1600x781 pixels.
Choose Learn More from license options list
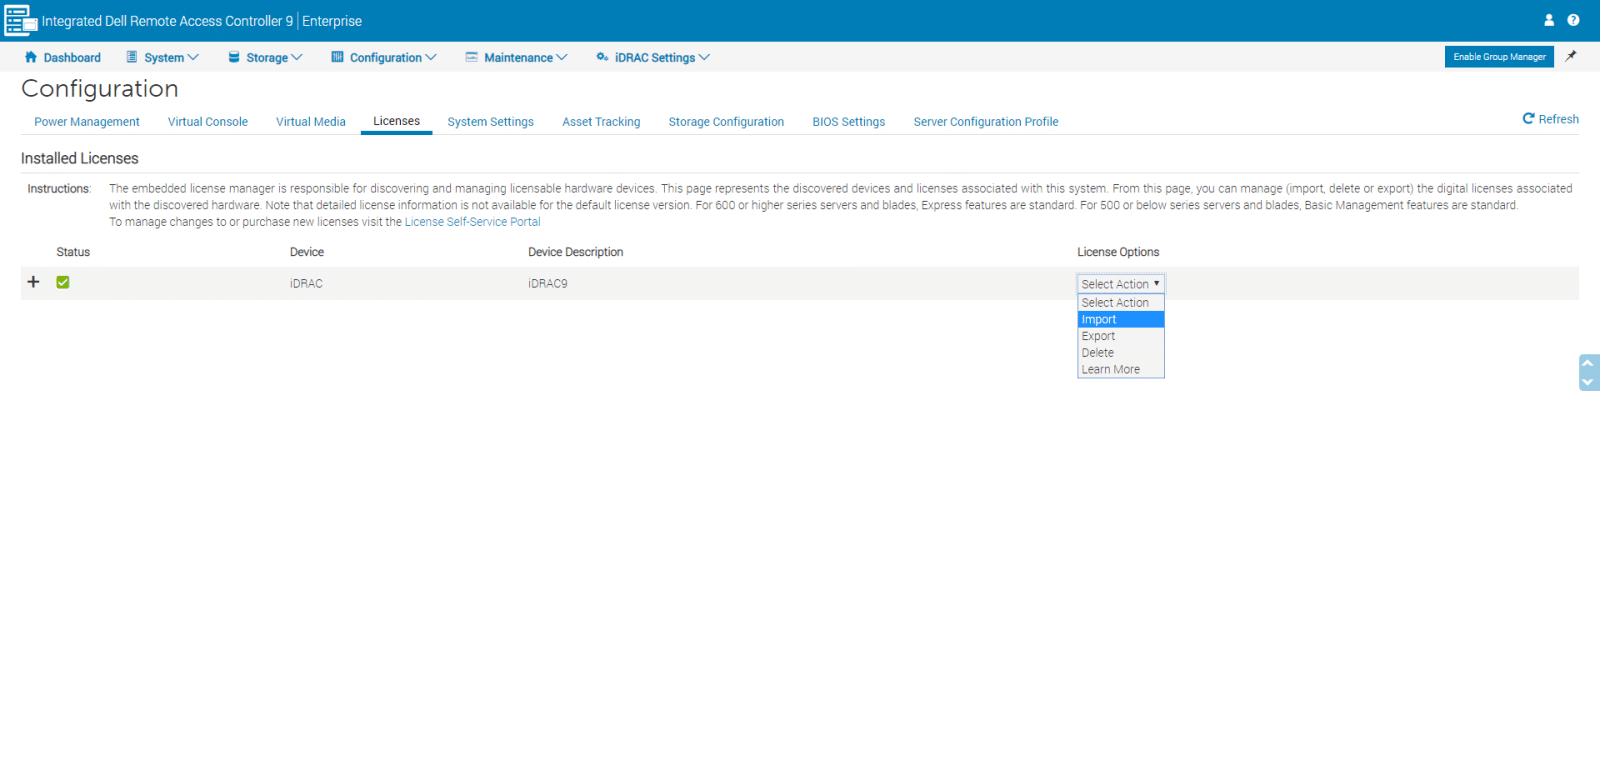(x=1121, y=370)
